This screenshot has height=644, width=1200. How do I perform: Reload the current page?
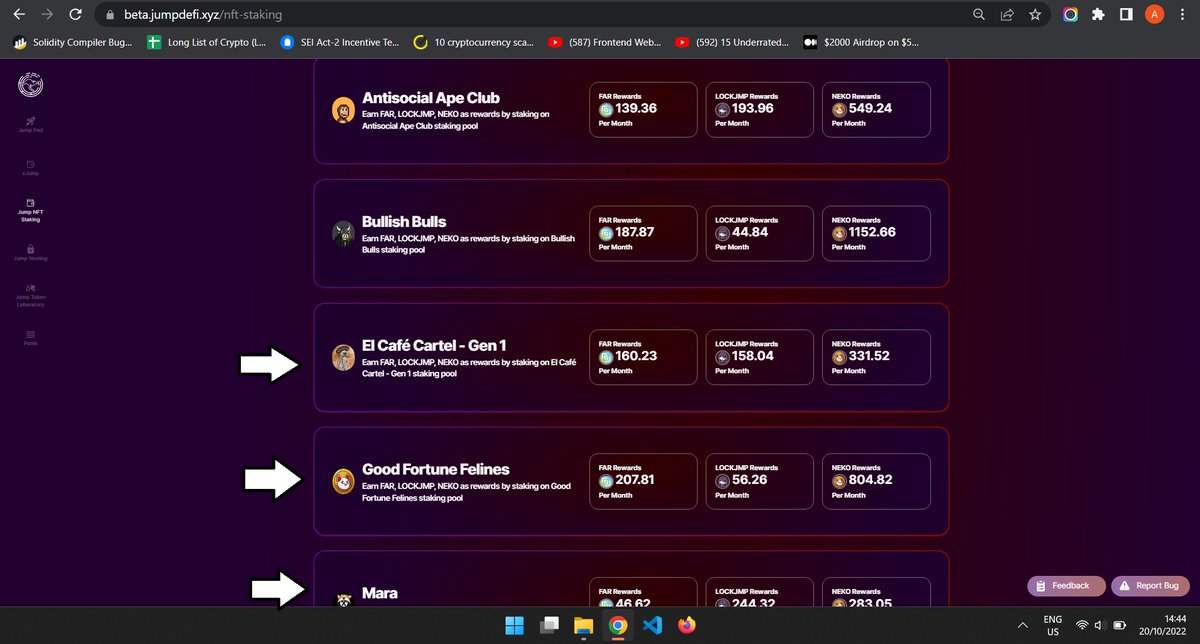tap(75, 15)
